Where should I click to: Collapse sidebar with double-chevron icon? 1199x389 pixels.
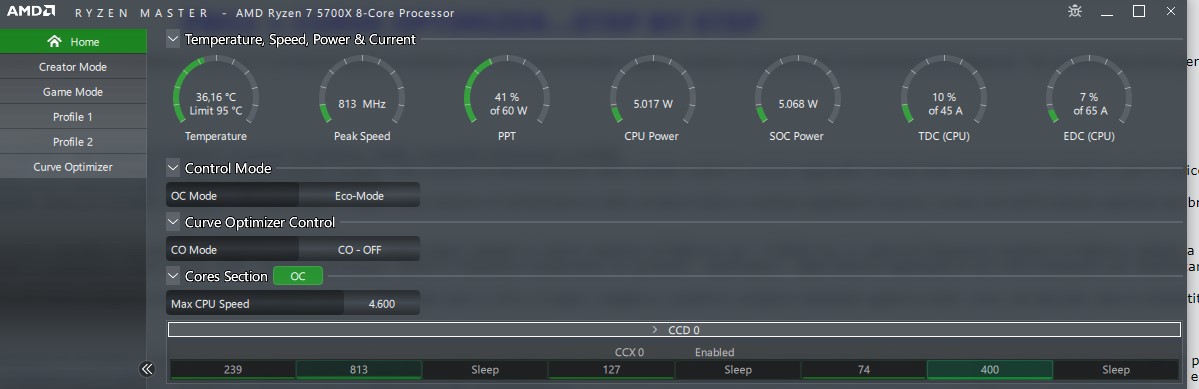coord(147,369)
